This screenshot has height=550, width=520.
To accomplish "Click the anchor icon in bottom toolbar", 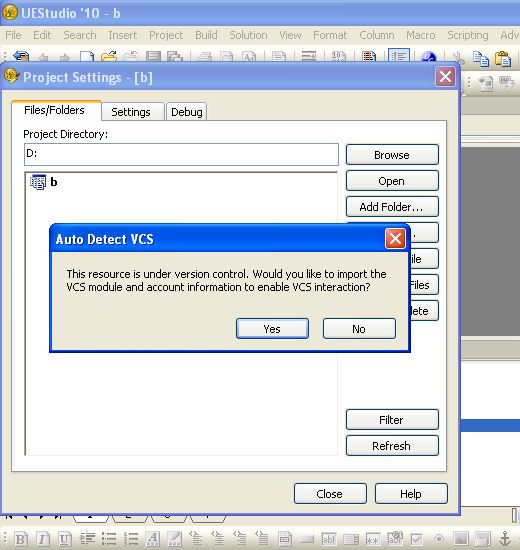I will (505, 539).
